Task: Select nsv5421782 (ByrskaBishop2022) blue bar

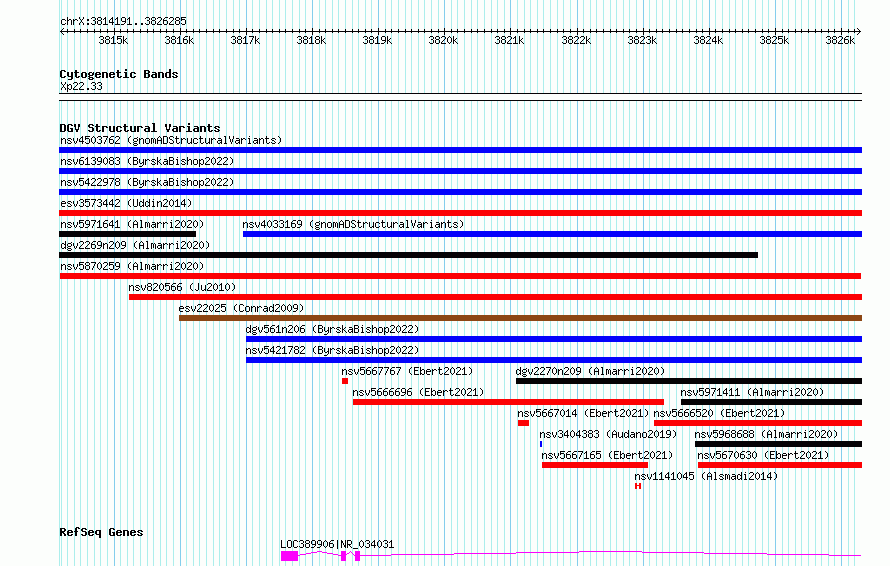Action: [x=554, y=360]
